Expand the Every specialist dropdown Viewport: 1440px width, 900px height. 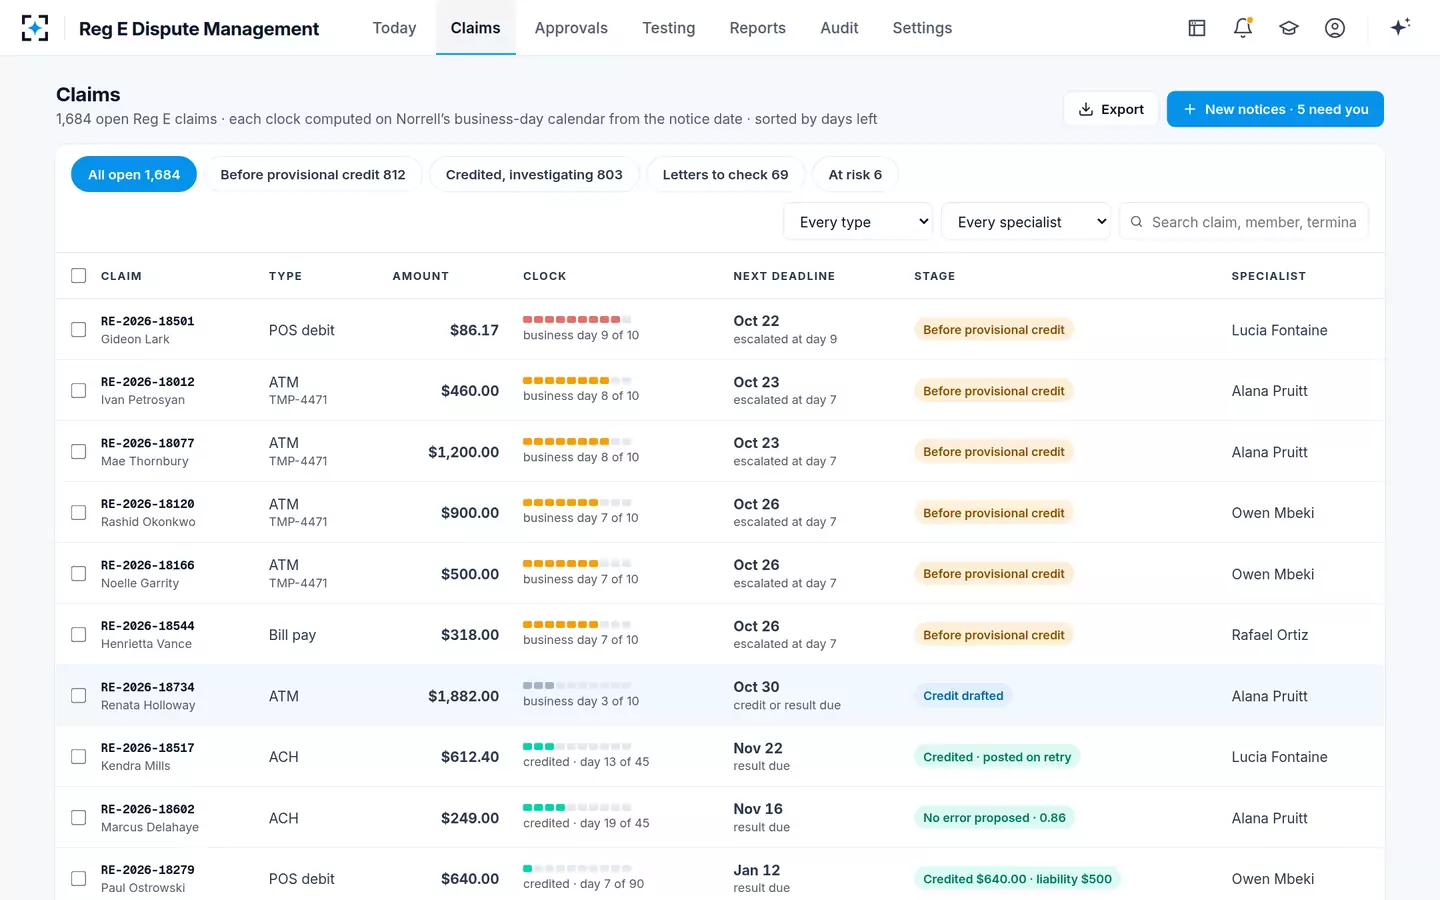point(1026,222)
